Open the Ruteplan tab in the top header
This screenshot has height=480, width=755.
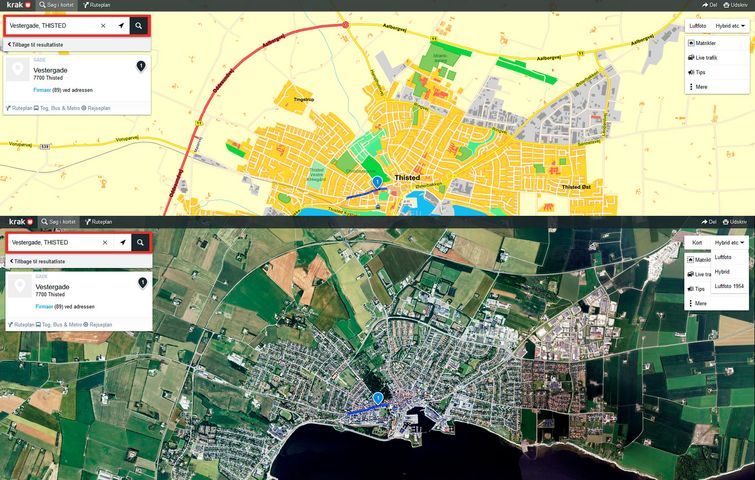coord(98,5)
